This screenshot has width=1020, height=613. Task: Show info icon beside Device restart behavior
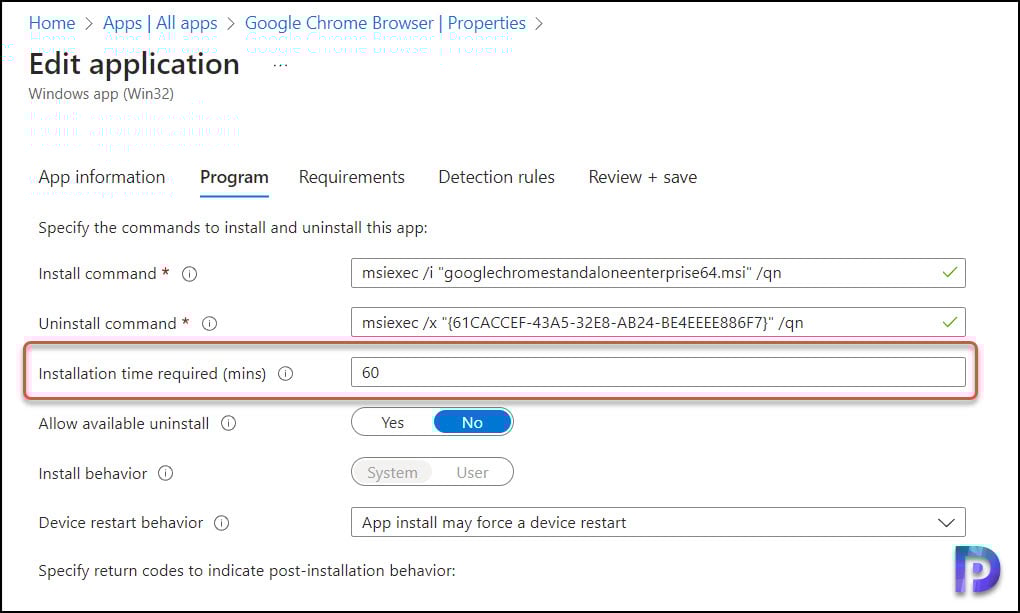click(222, 523)
